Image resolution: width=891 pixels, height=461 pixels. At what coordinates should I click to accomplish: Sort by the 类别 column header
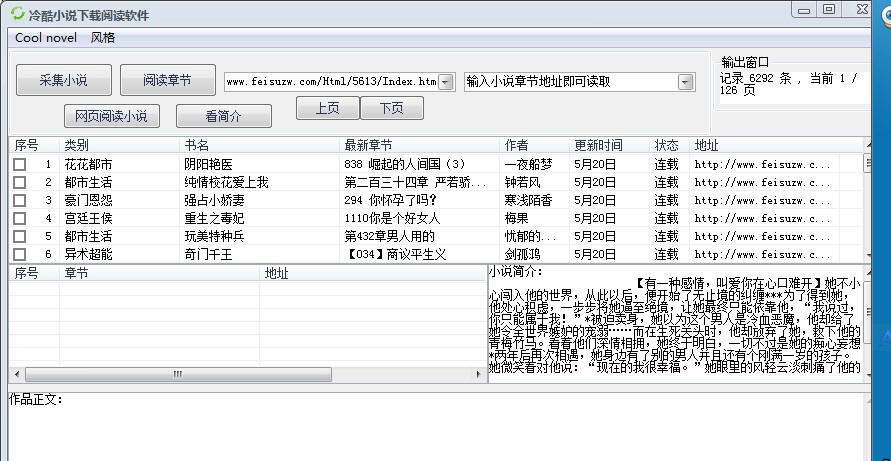click(x=119, y=146)
